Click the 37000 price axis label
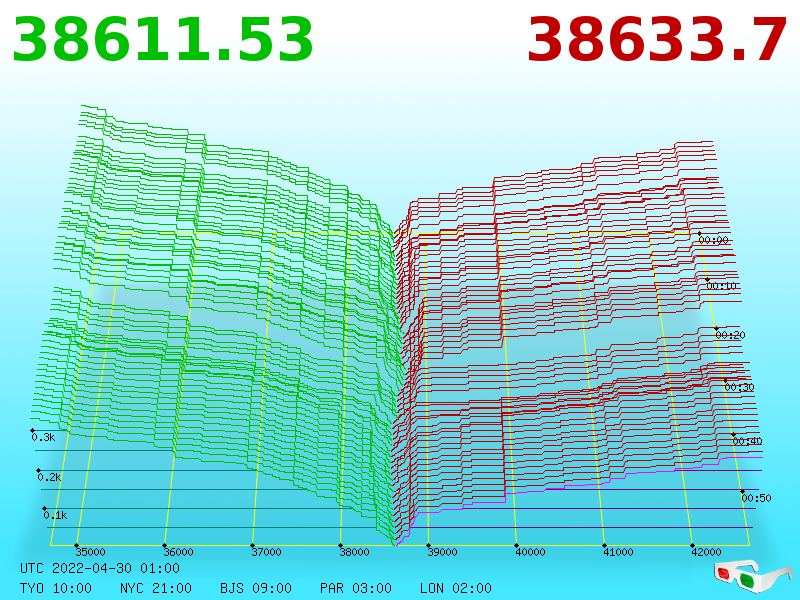800x600 pixels. tap(266, 552)
